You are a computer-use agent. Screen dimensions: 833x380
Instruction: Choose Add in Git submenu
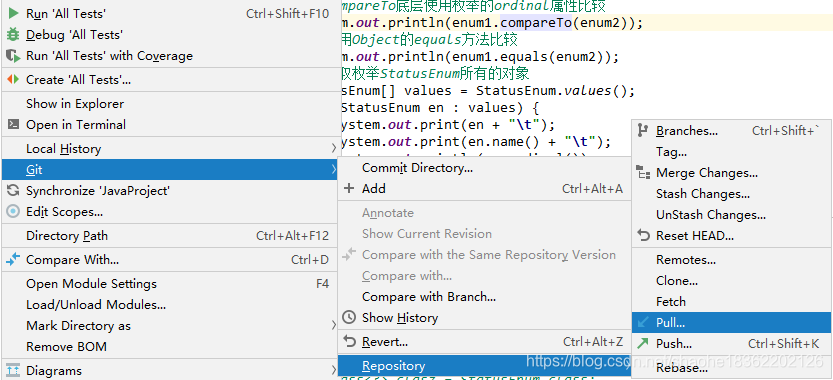(x=484, y=188)
